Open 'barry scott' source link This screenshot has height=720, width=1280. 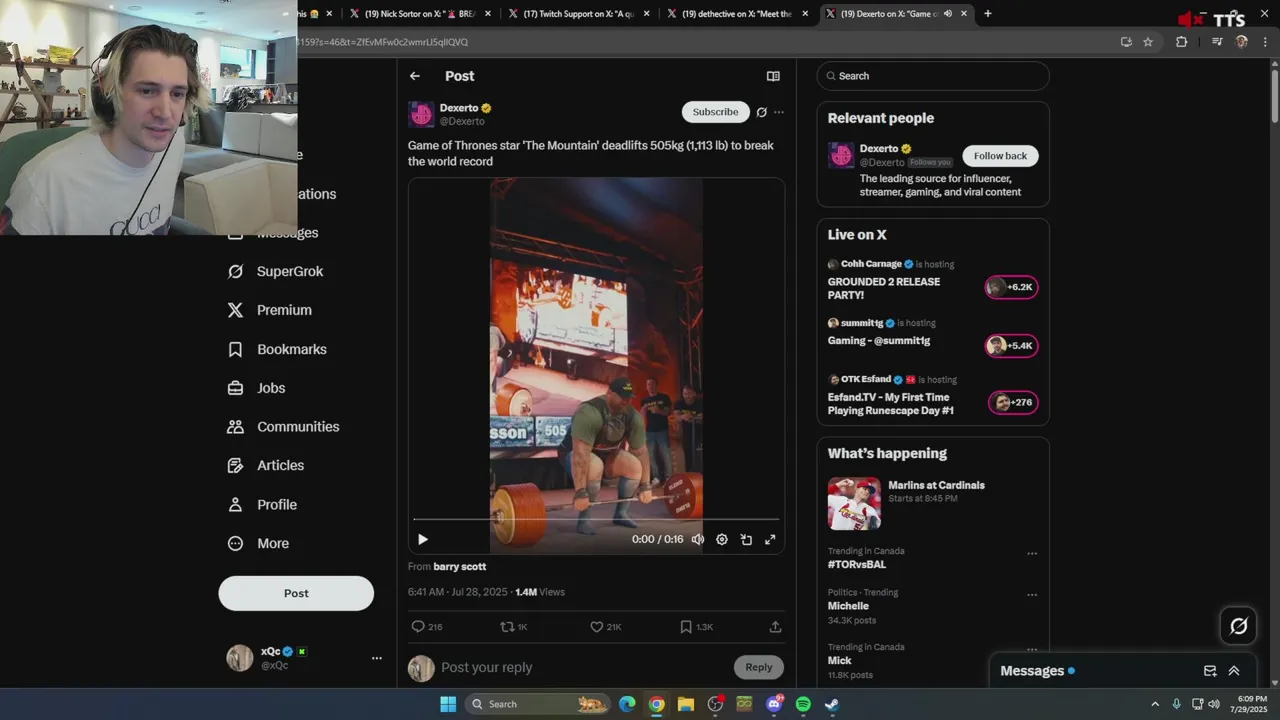[459, 566]
